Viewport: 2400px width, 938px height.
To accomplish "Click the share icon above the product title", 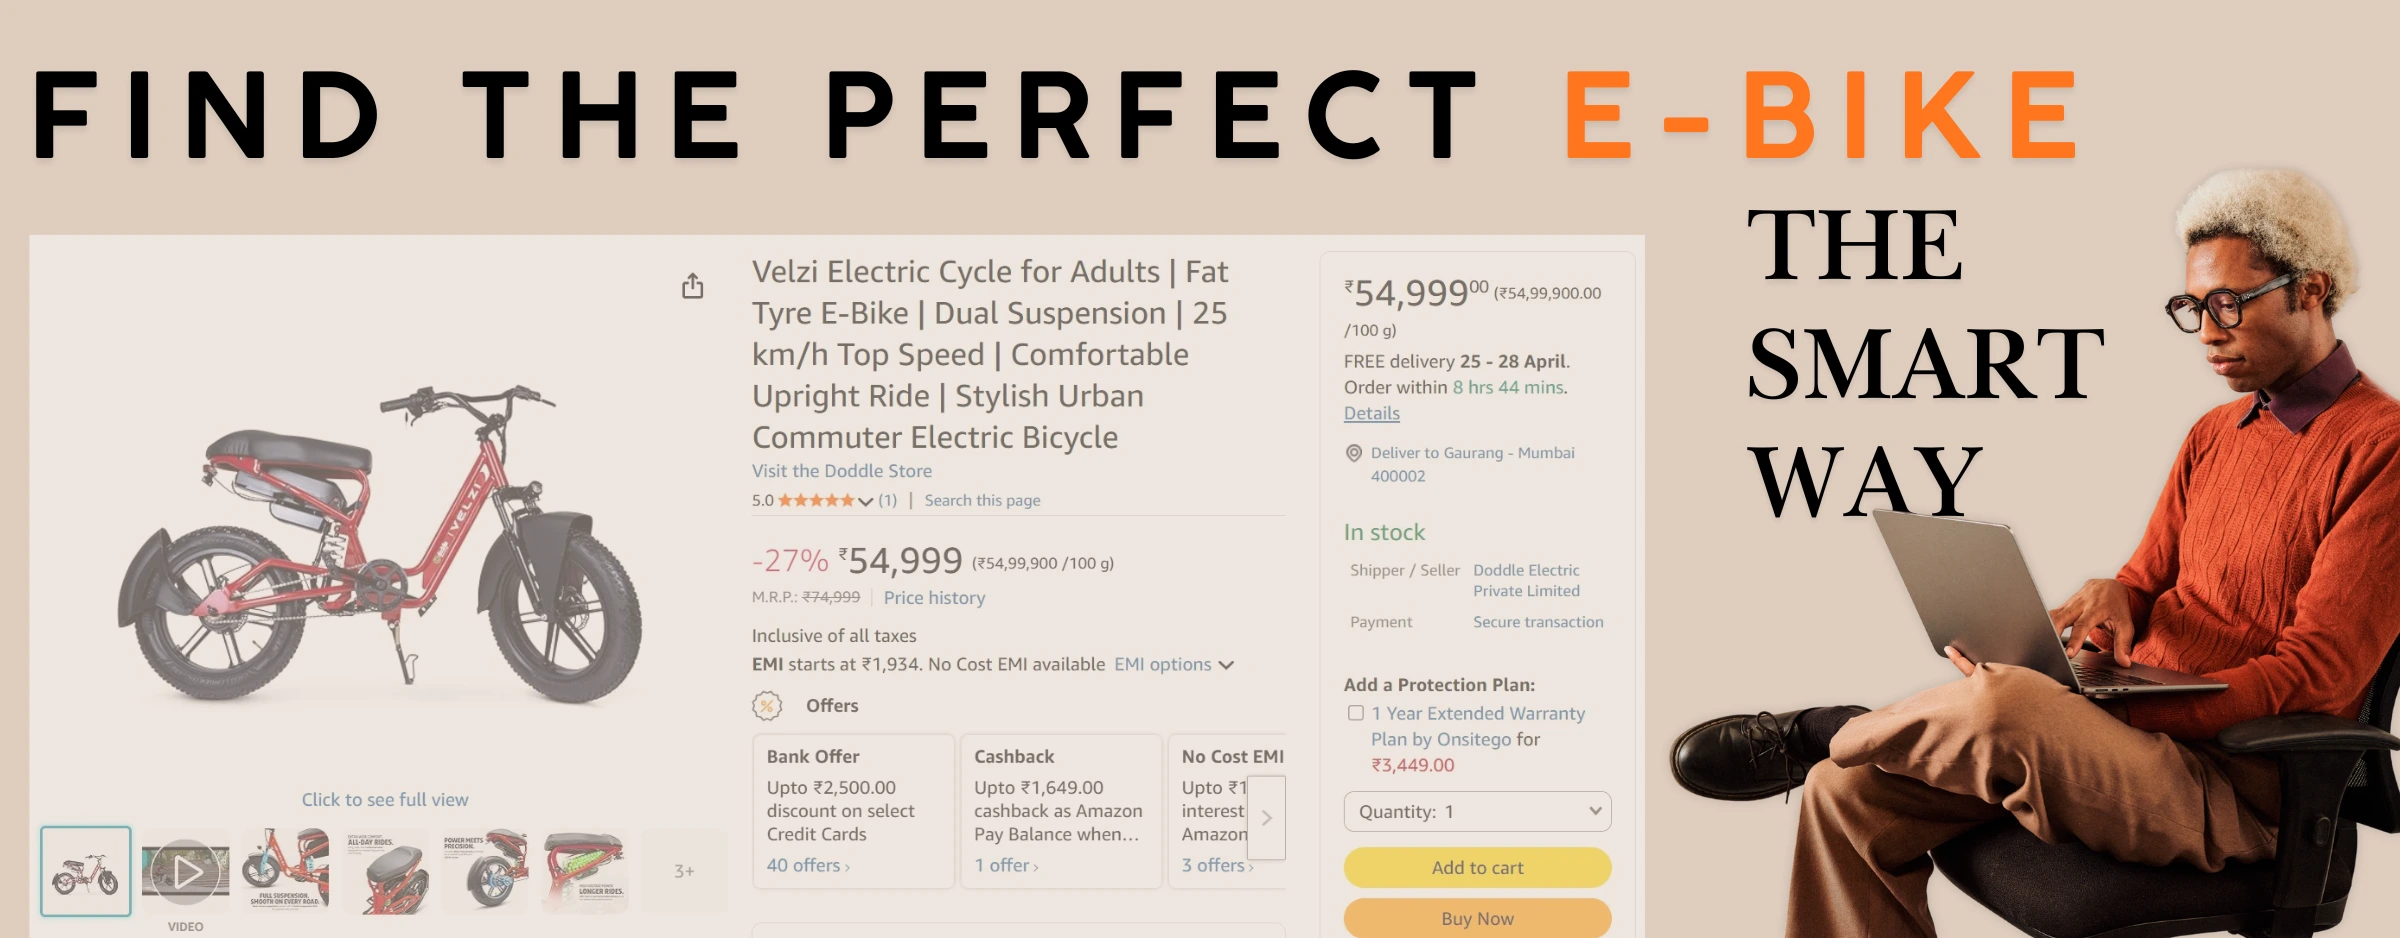I will click(x=694, y=284).
